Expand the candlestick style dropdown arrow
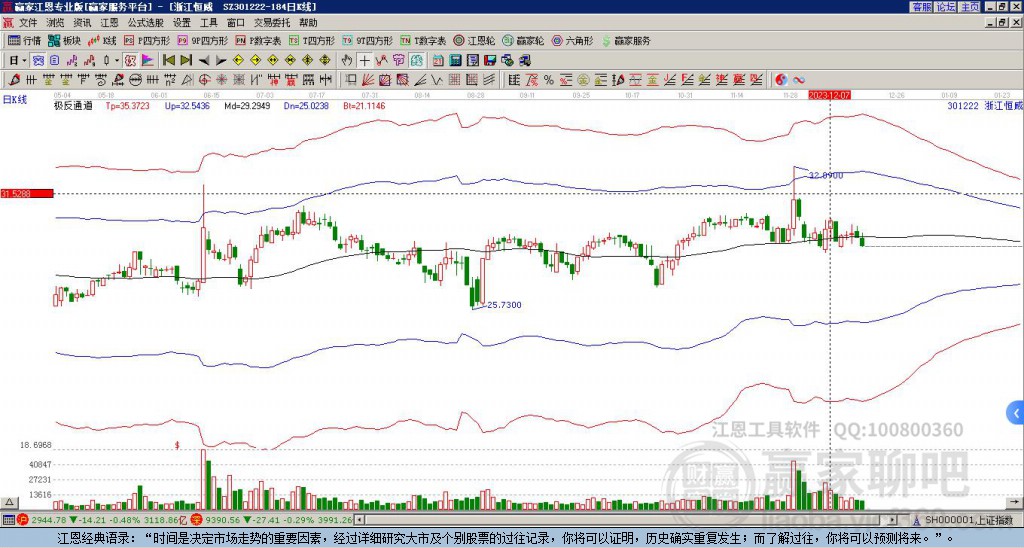The height and width of the screenshot is (548, 1024). pos(117,61)
